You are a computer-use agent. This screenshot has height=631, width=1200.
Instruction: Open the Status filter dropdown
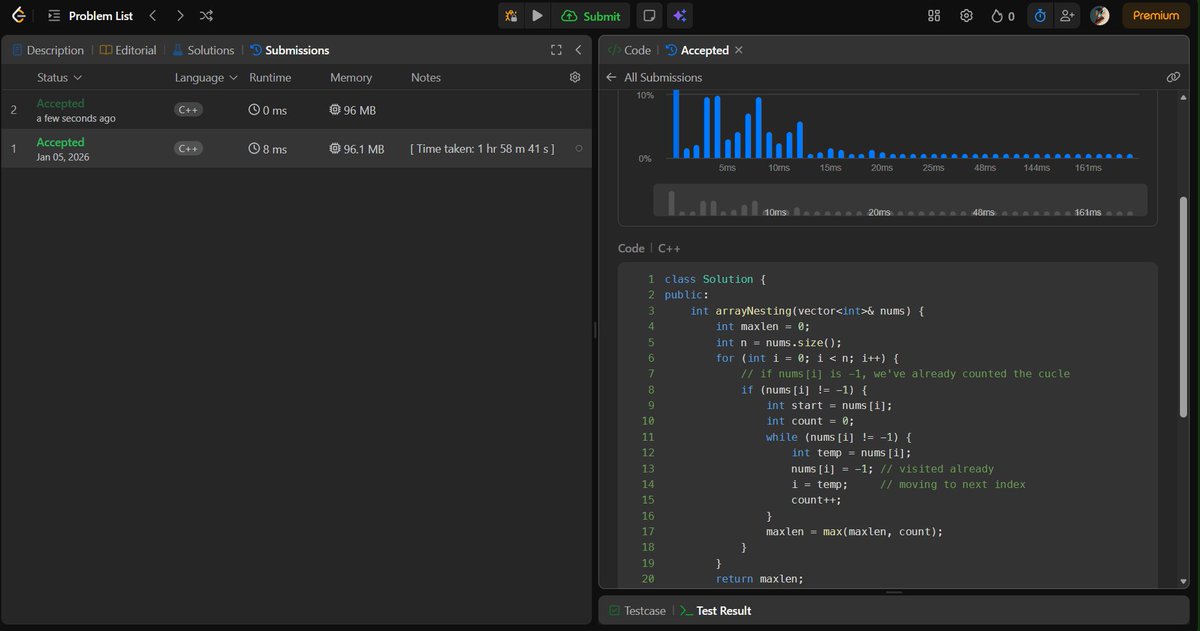(59, 77)
